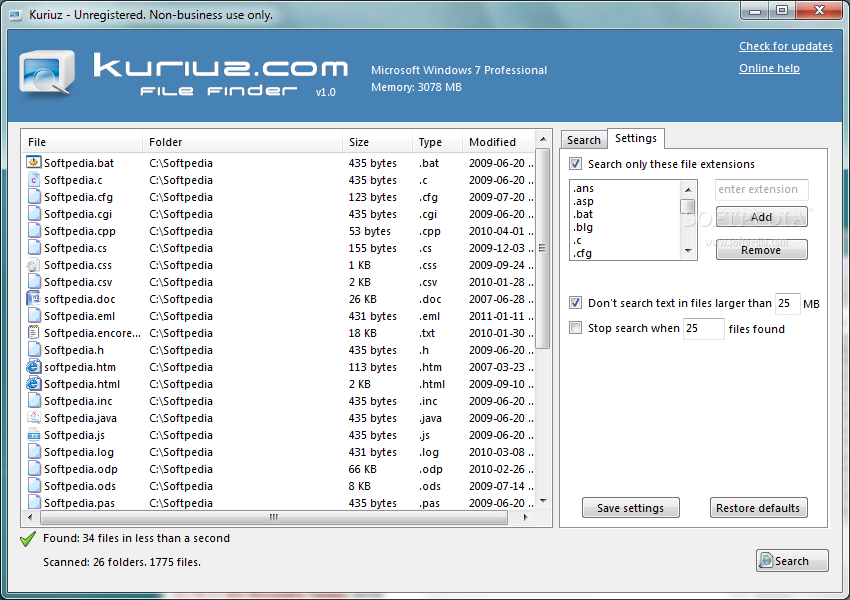Click the Restore defaults button

[758, 508]
